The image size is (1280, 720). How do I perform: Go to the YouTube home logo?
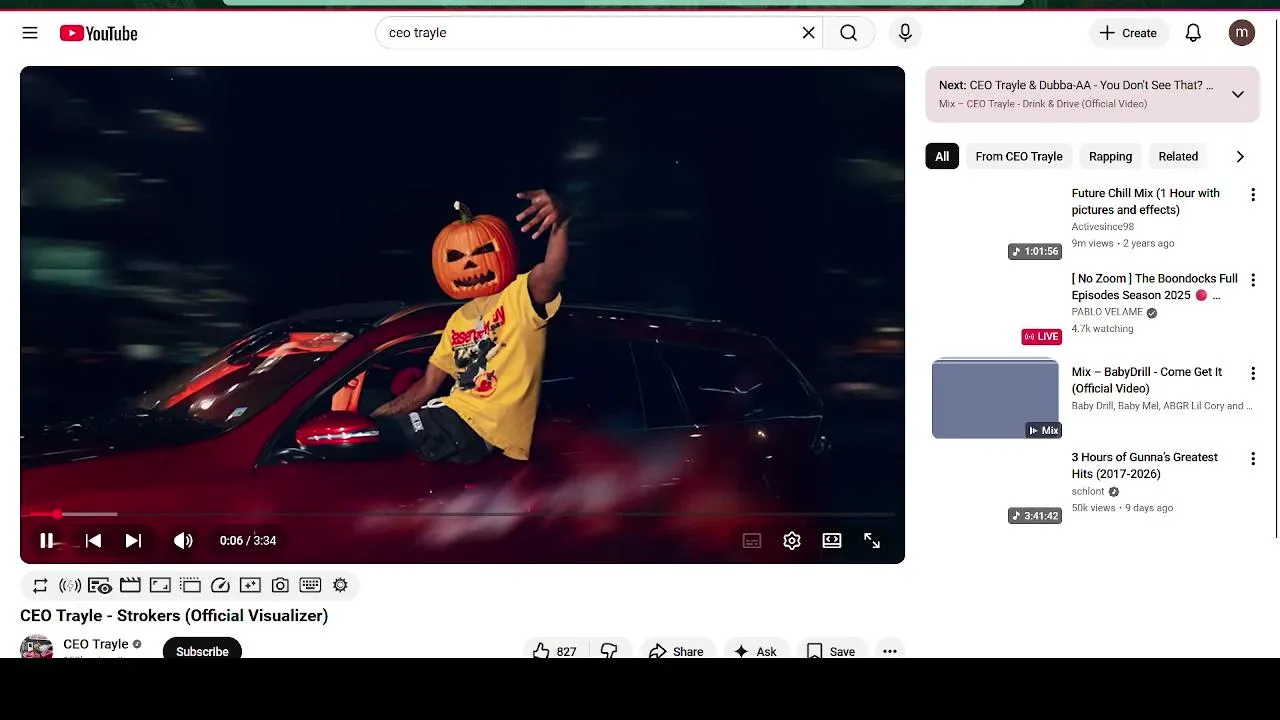click(x=98, y=33)
